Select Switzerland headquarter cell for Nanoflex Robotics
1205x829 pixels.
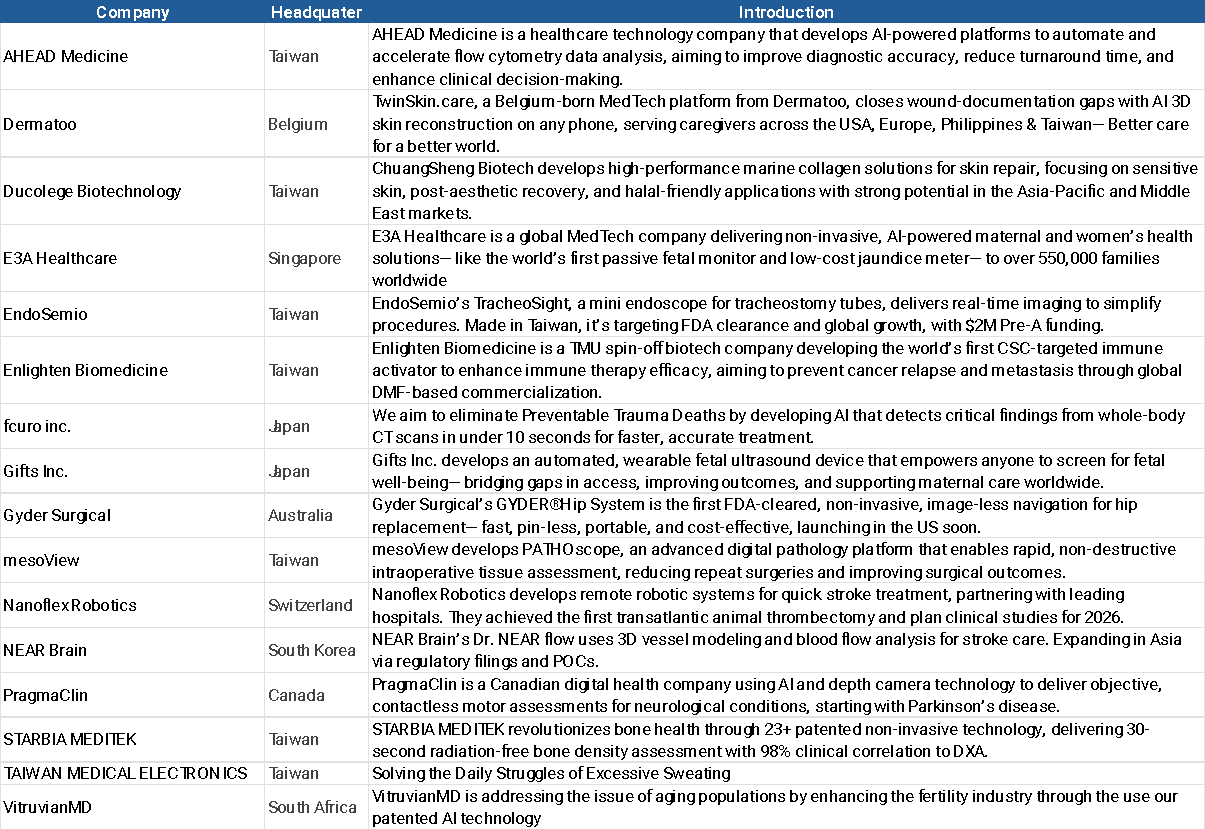(x=316, y=605)
